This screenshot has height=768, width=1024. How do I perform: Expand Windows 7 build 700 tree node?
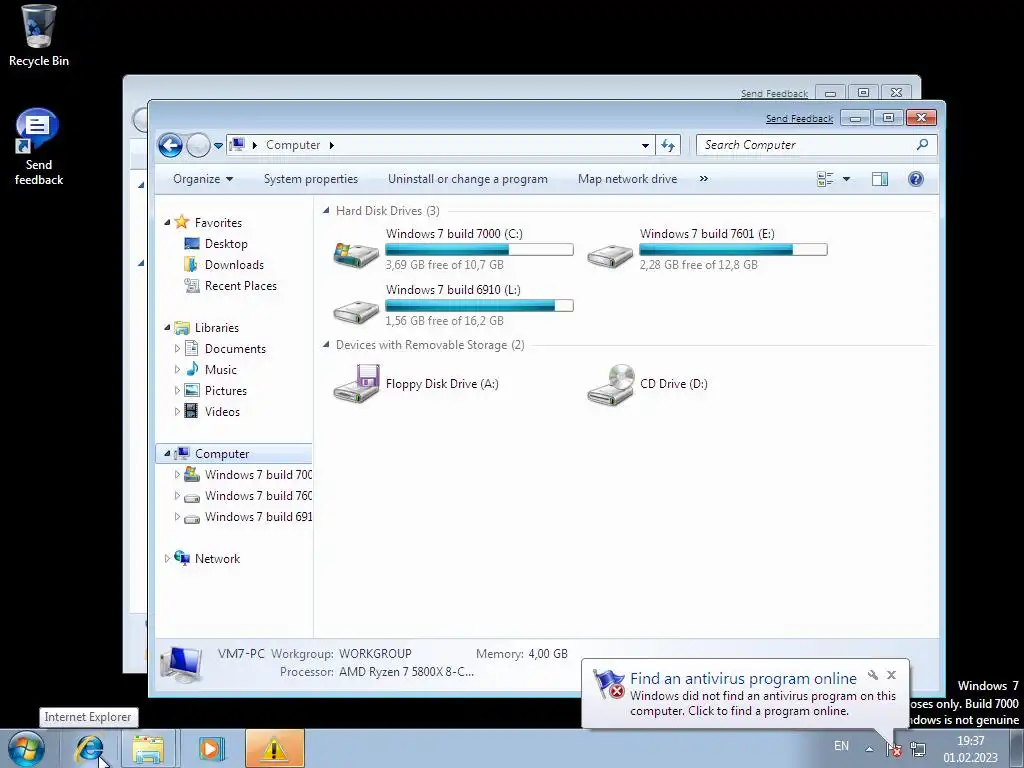(x=176, y=475)
